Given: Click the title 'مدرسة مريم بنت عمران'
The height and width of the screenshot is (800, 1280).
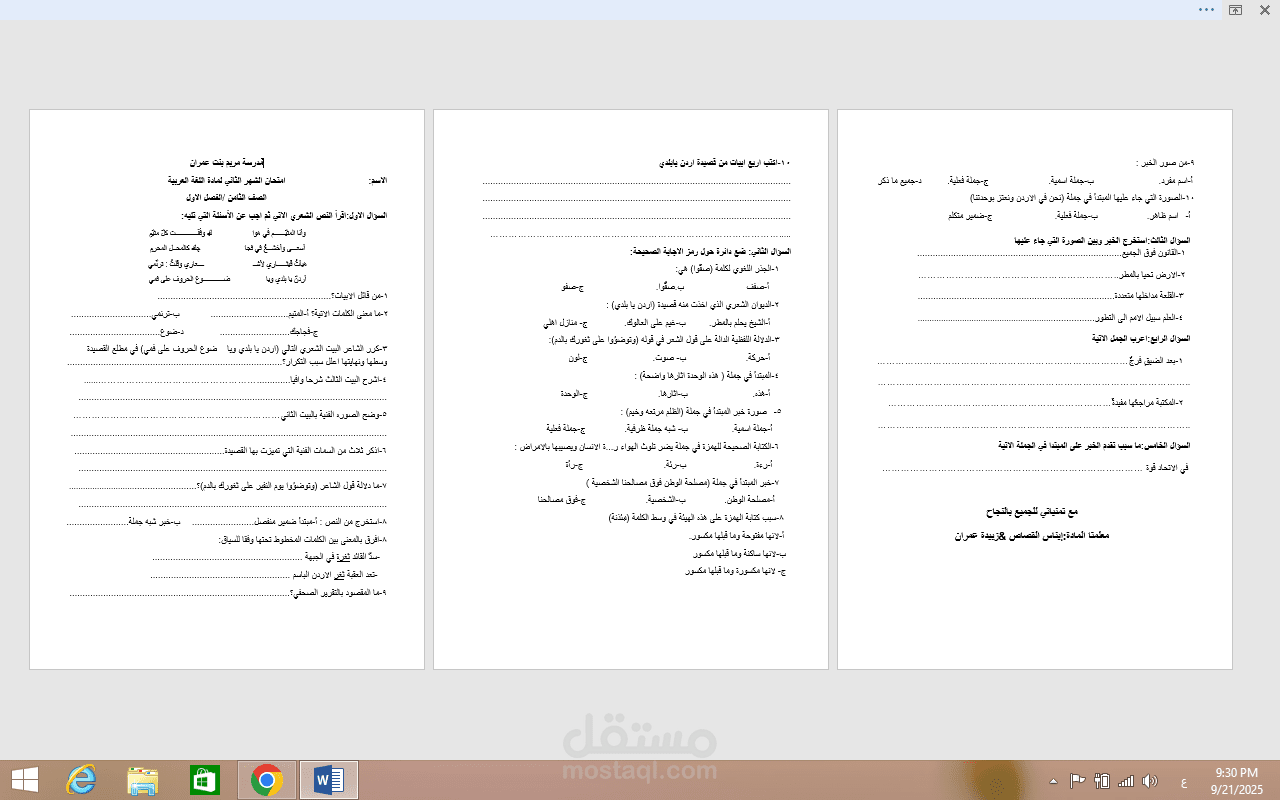Looking at the screenshot, I should coord(227,162).
